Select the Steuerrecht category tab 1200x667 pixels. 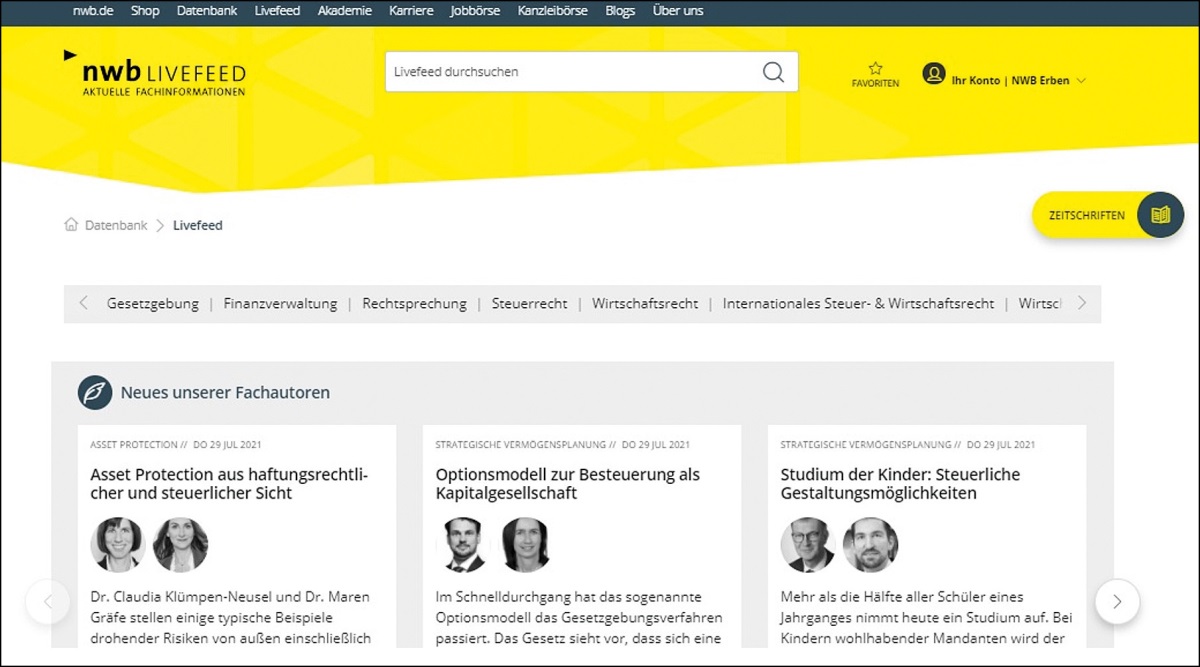(529, 304)
